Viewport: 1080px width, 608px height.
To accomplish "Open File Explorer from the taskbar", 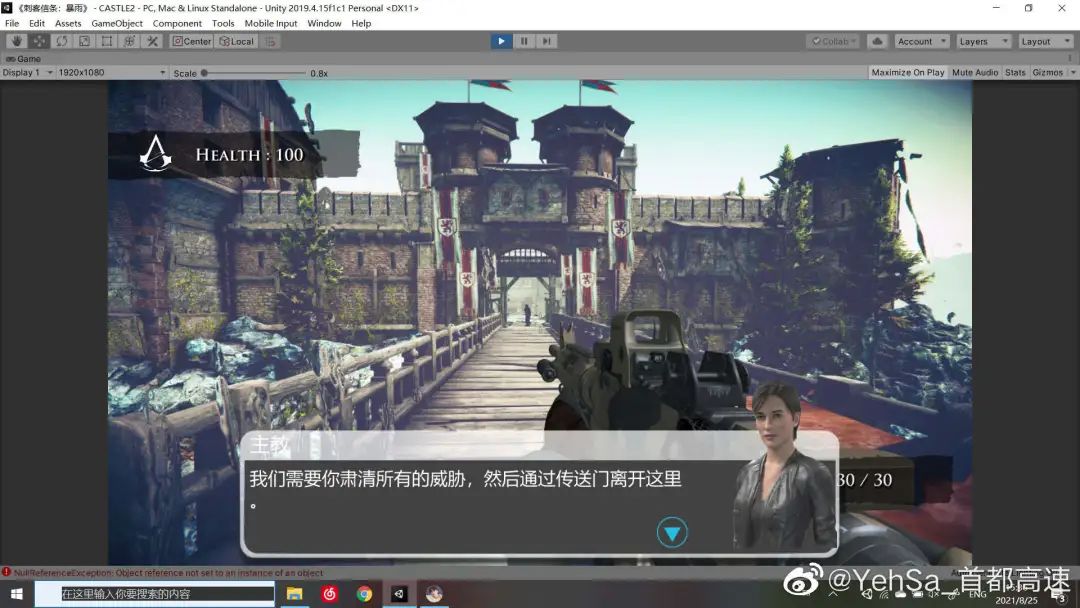I will pos(295,594).
